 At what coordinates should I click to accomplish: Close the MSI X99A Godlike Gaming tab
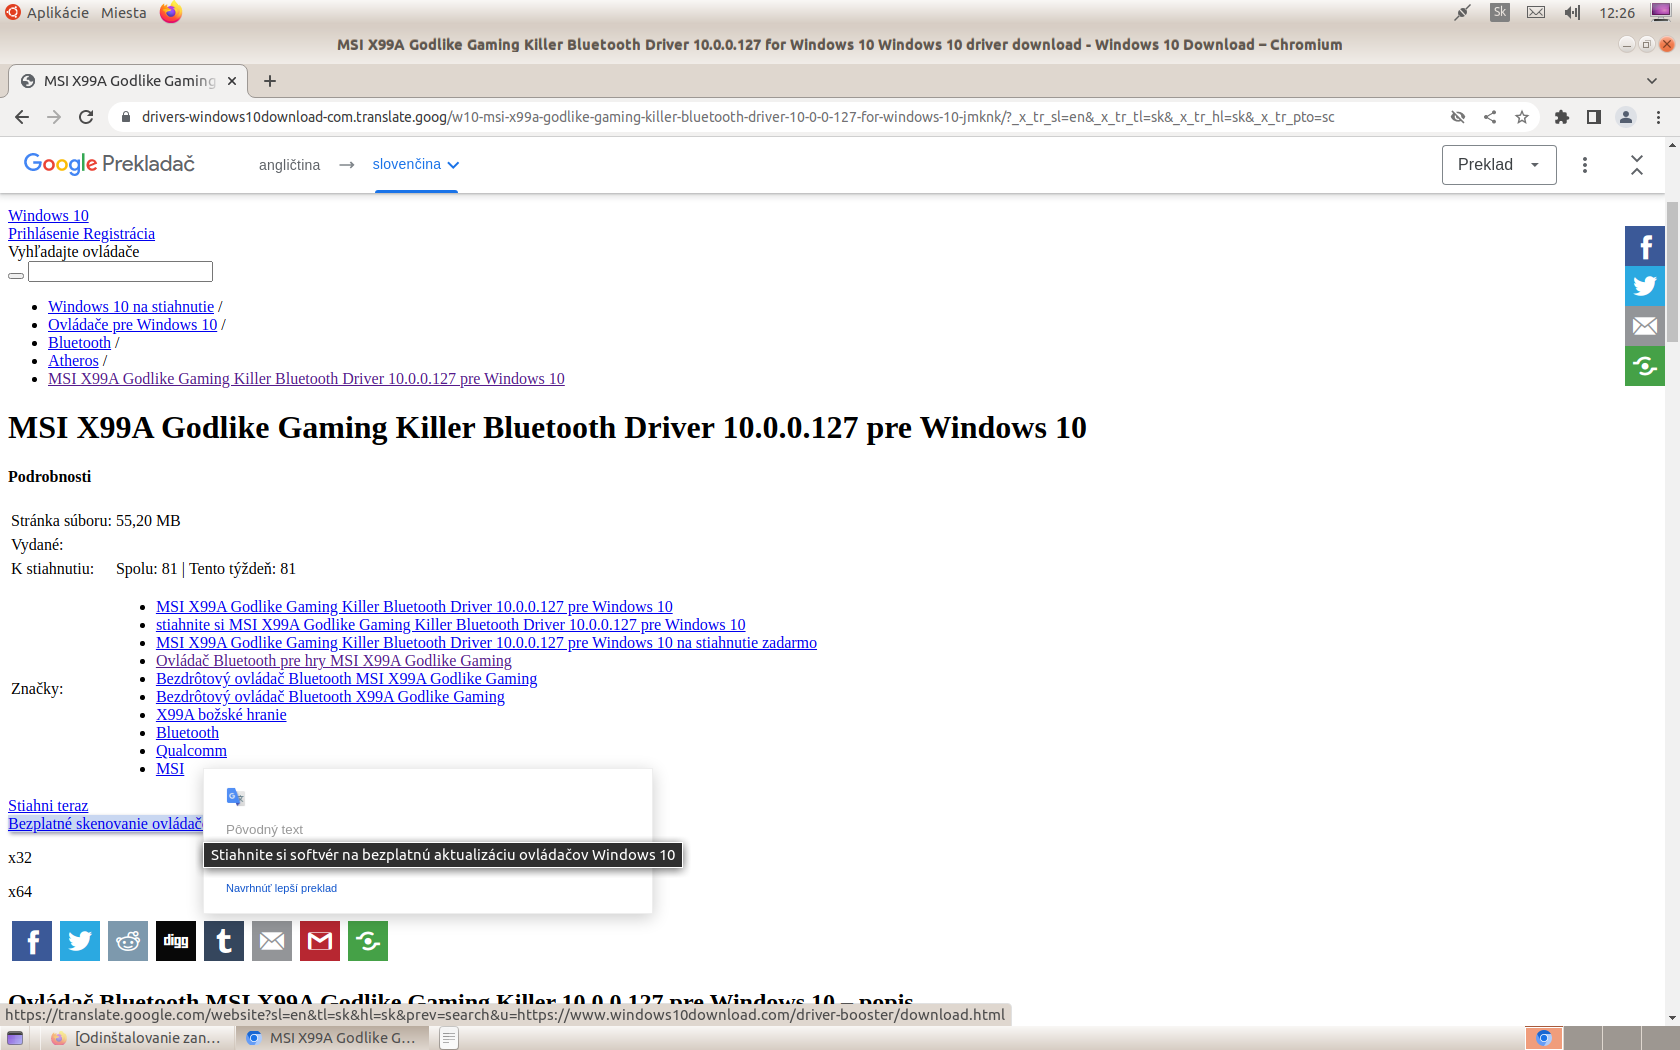(x=232, y=81)
